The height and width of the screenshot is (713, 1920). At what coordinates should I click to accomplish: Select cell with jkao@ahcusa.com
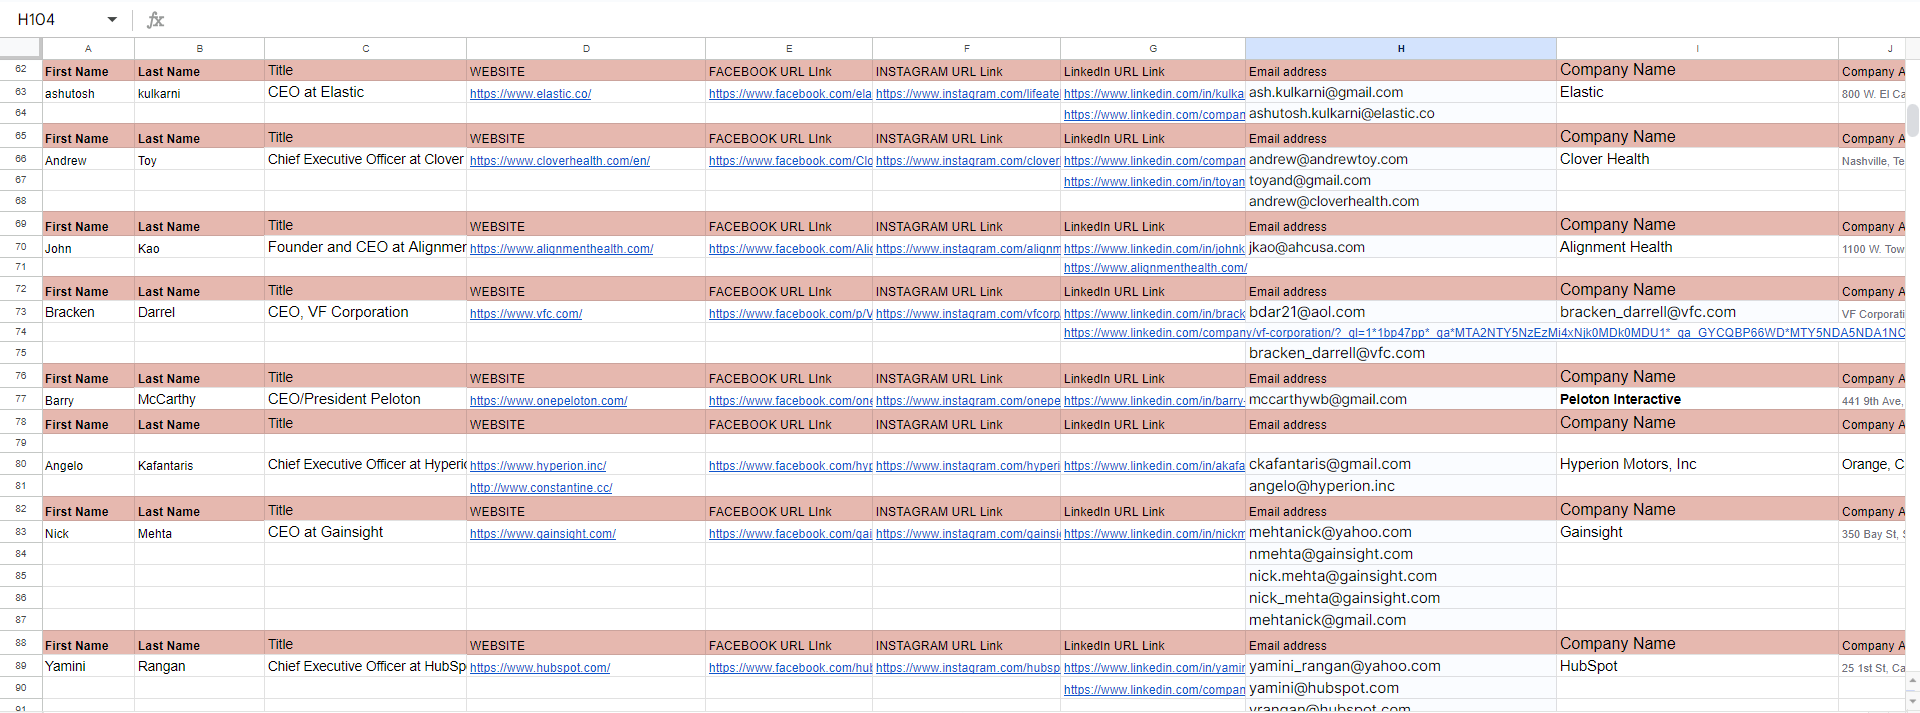(x=1400, y=247)
